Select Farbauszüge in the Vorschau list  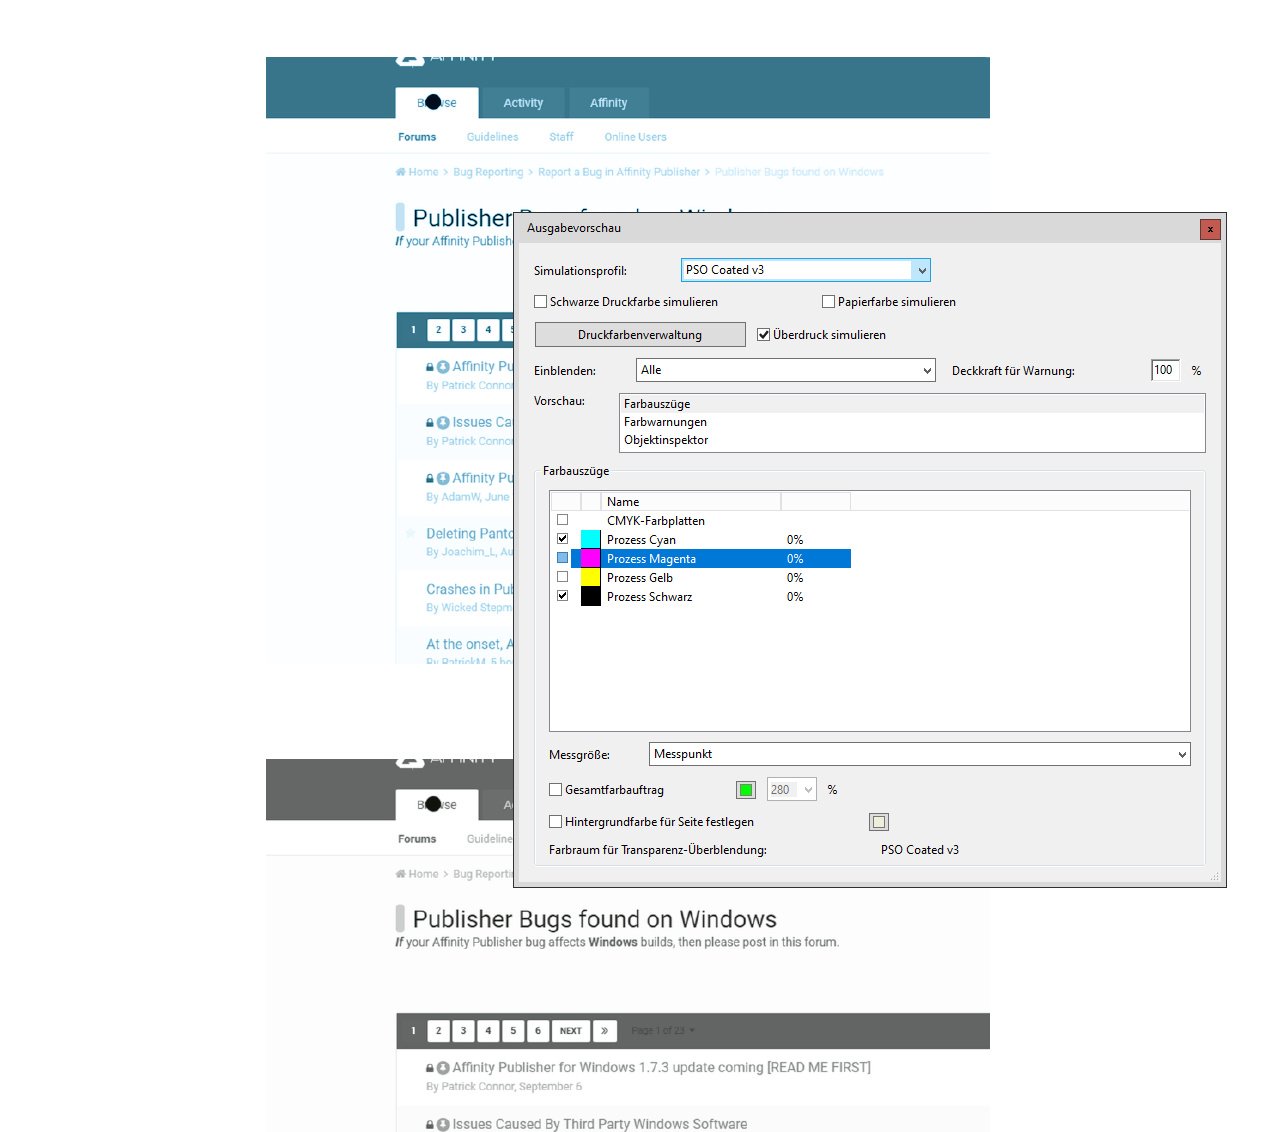[x=656, y=404]
